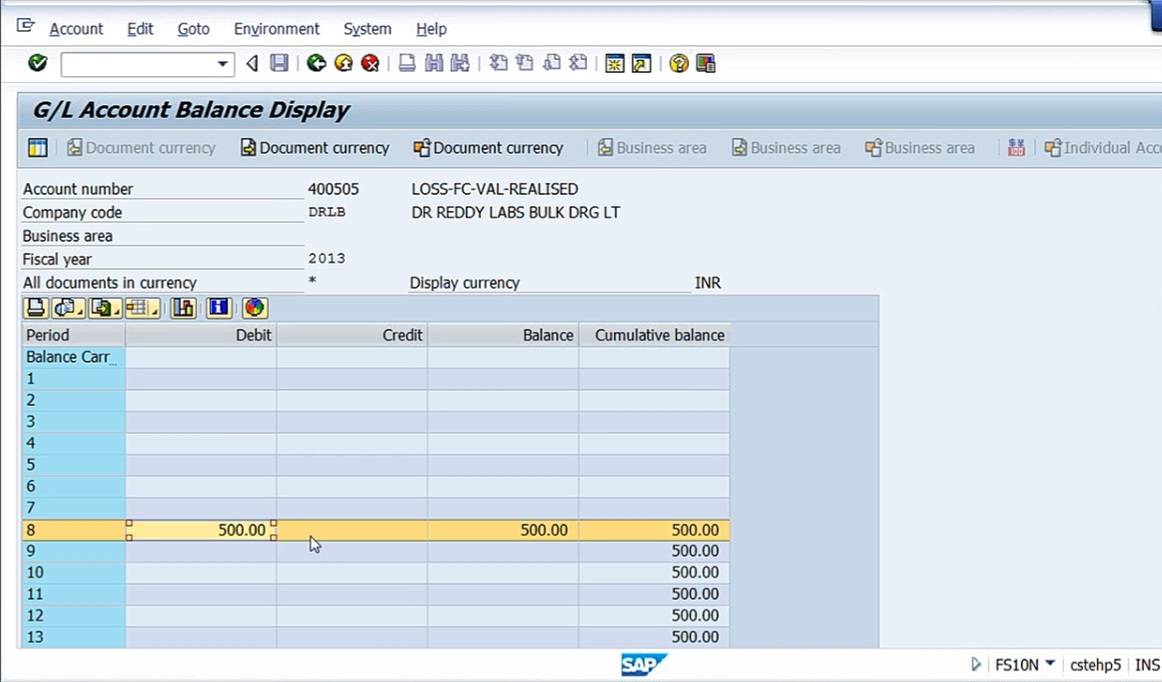Open the Goto menu

click(193, 29)
